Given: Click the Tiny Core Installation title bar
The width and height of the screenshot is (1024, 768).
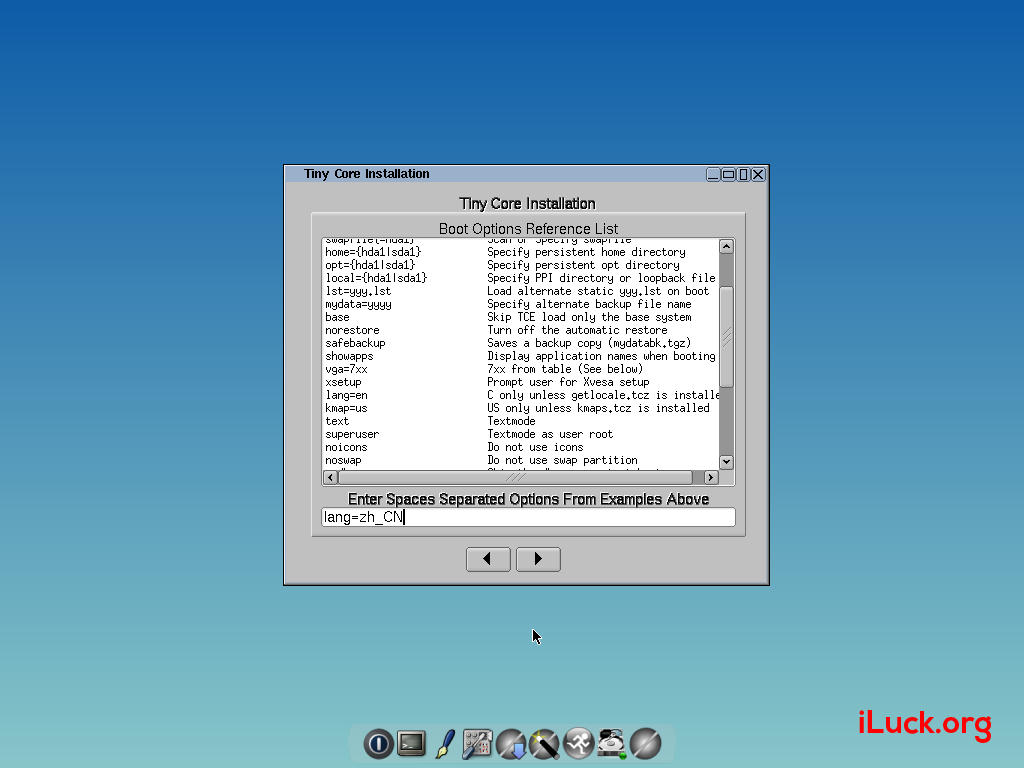Looking at the screenshot, I should point(496,174).
